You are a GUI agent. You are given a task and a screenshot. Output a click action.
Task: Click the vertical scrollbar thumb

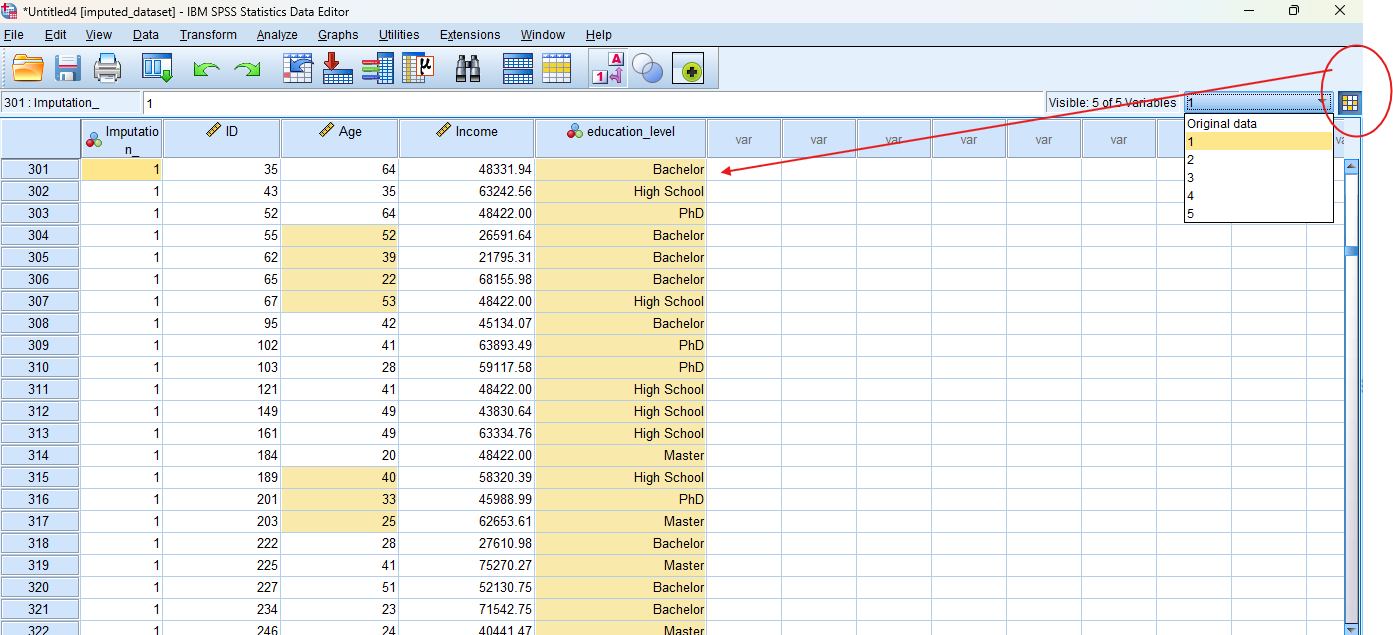(x=1351, y=251)
